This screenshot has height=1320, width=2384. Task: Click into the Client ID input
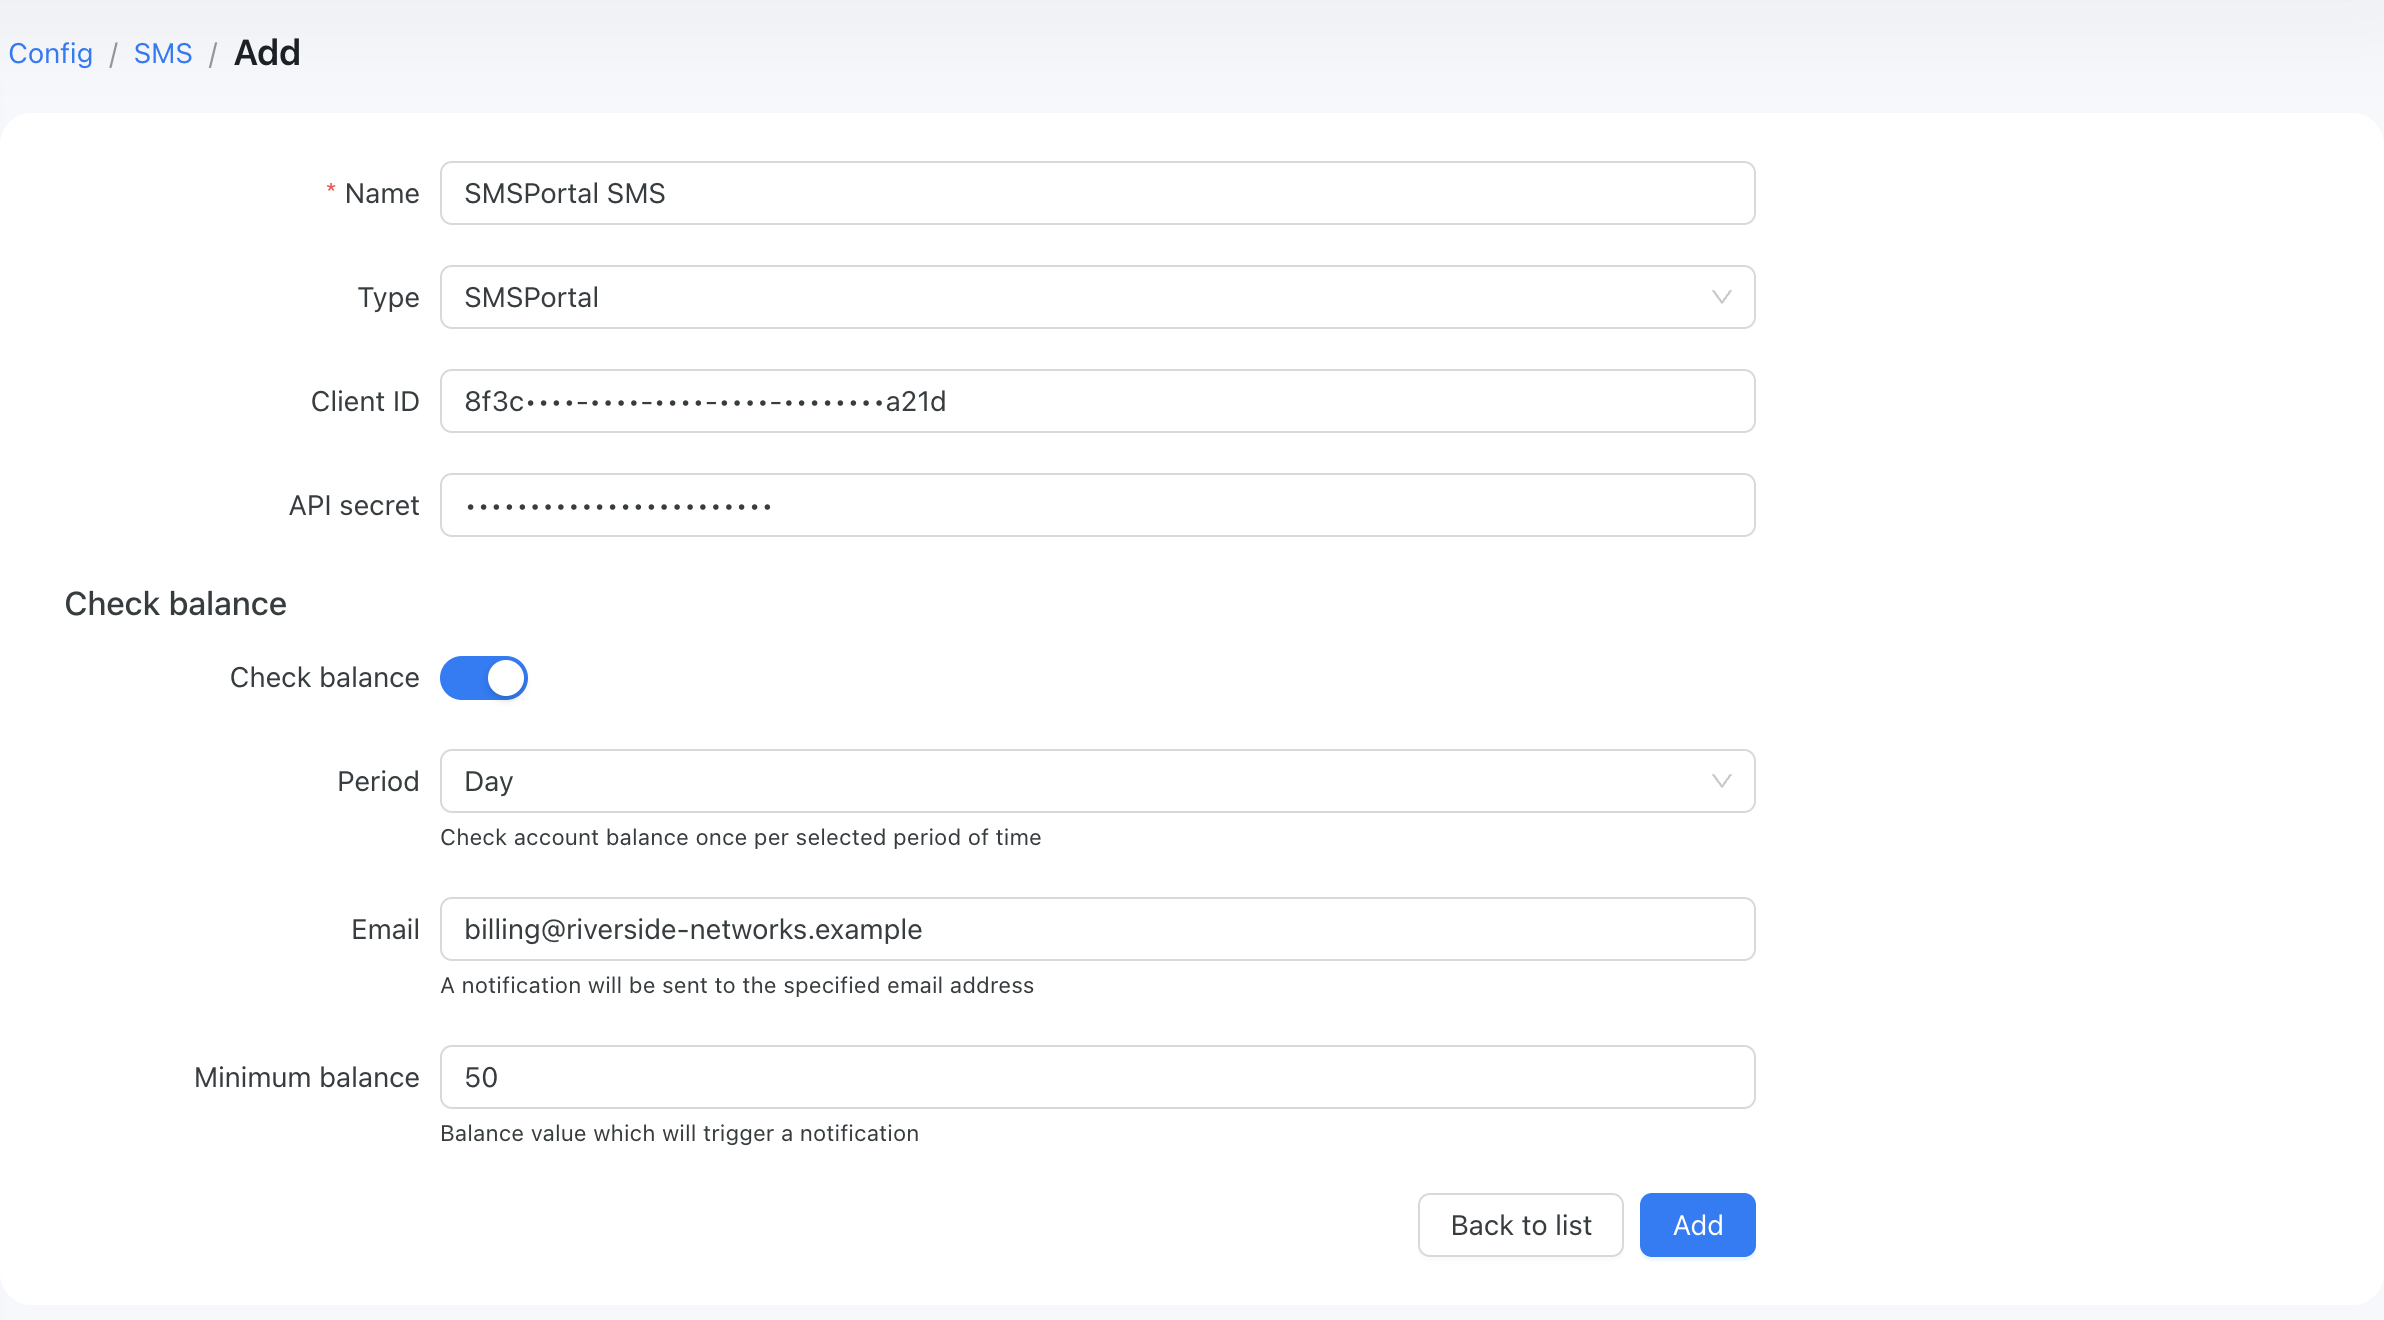(1097, 401)
